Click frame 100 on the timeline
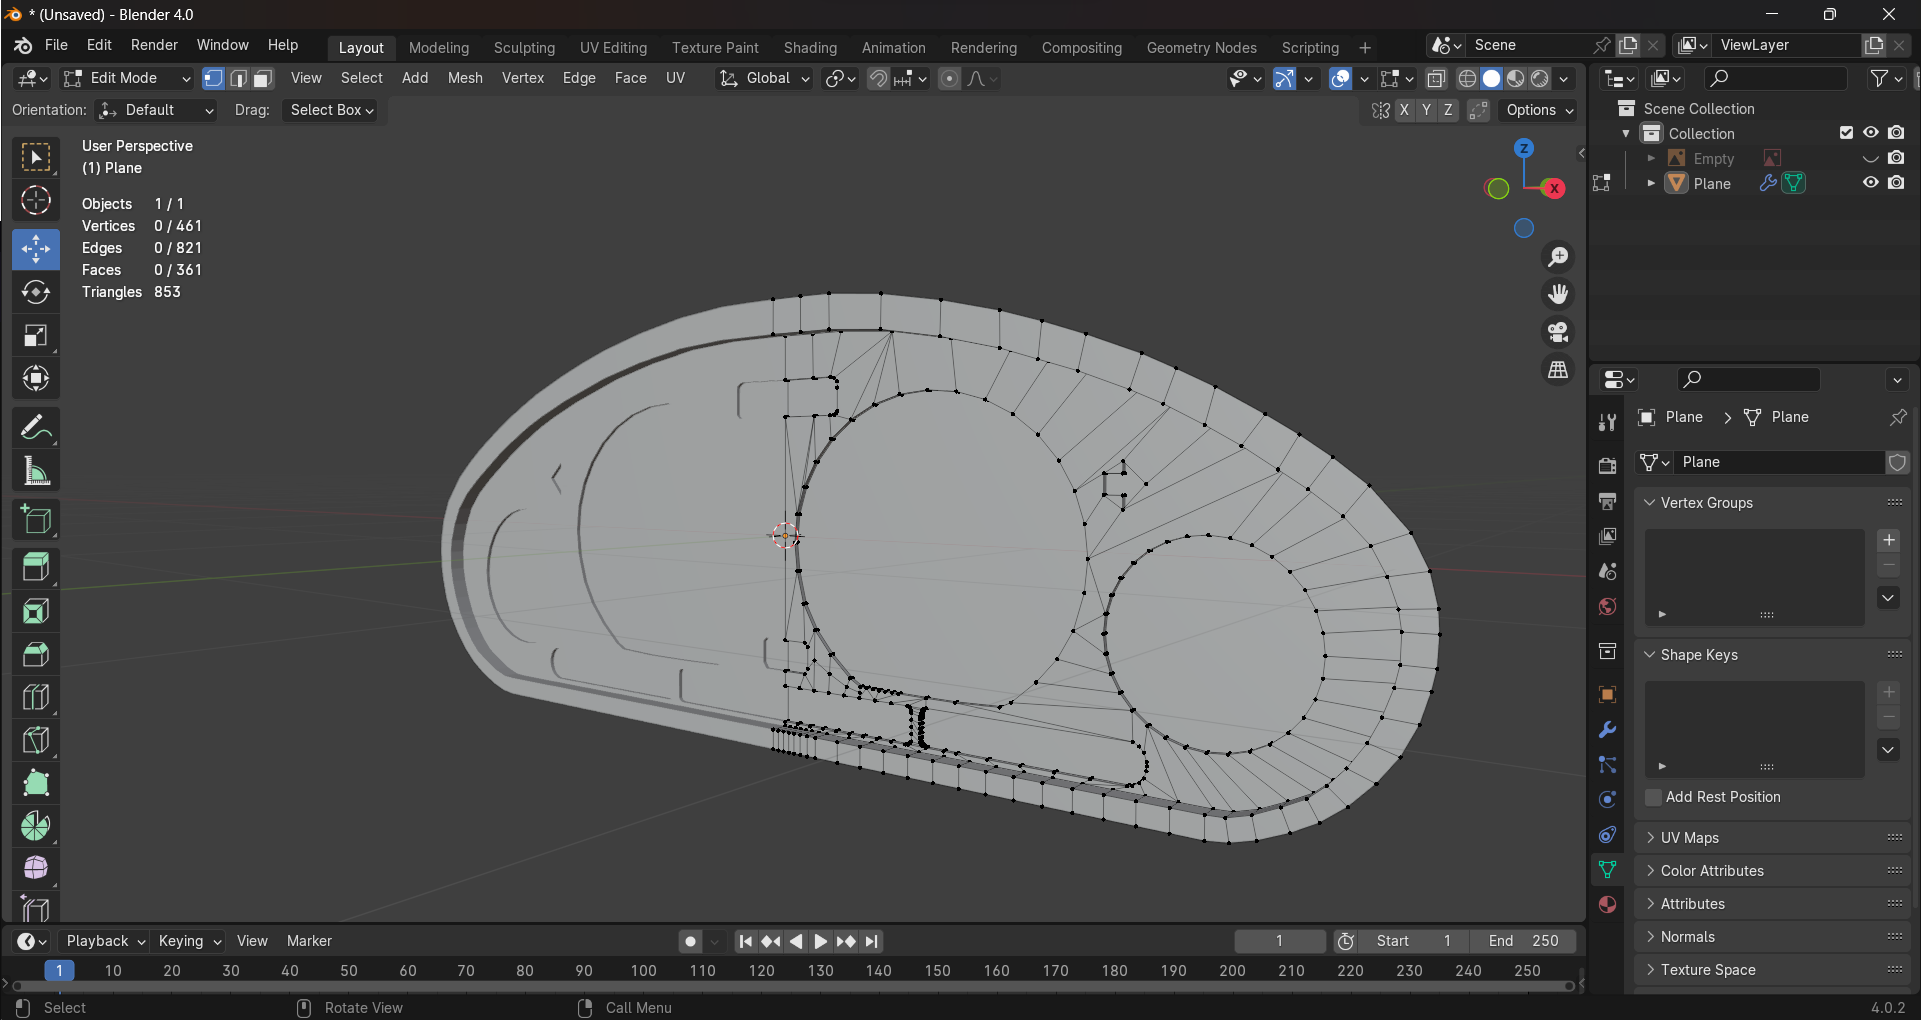The width and height of the screenshot is (1921, 1020). click(x=643, y=970)
